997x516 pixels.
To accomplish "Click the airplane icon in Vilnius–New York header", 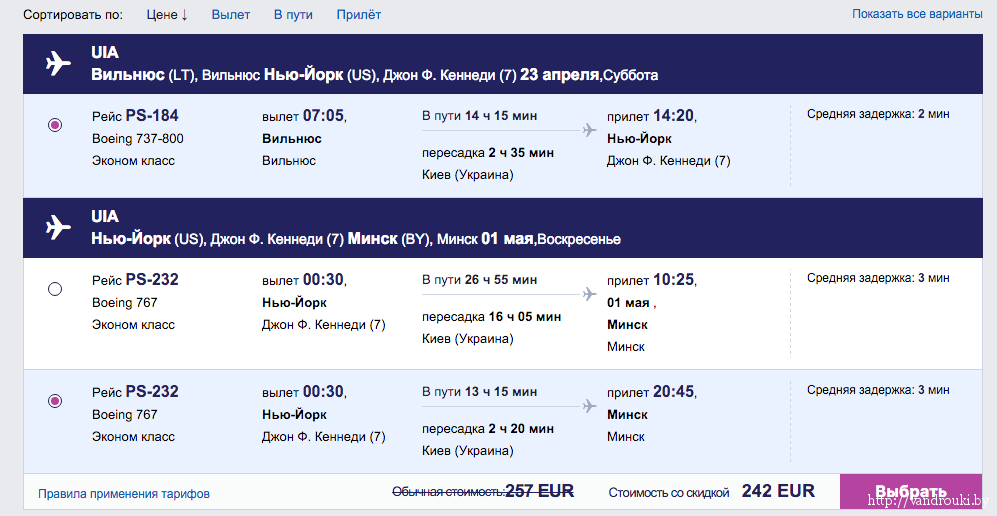I will [x=58, y=63].
